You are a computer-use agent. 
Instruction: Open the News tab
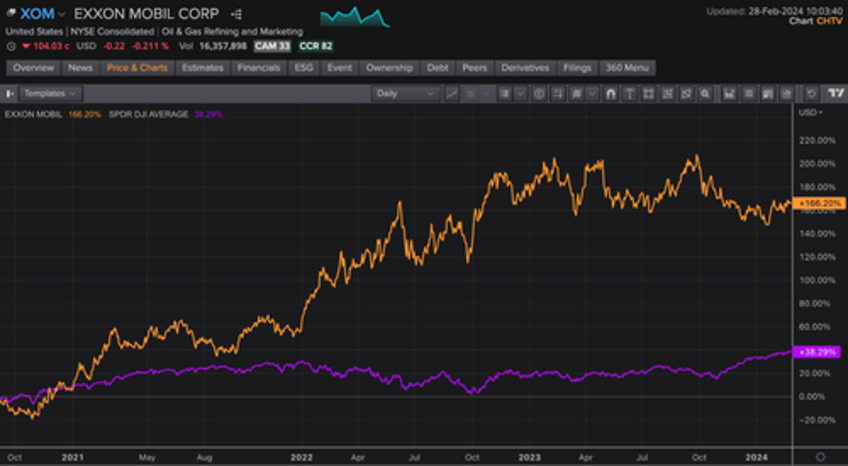point(80,68)
